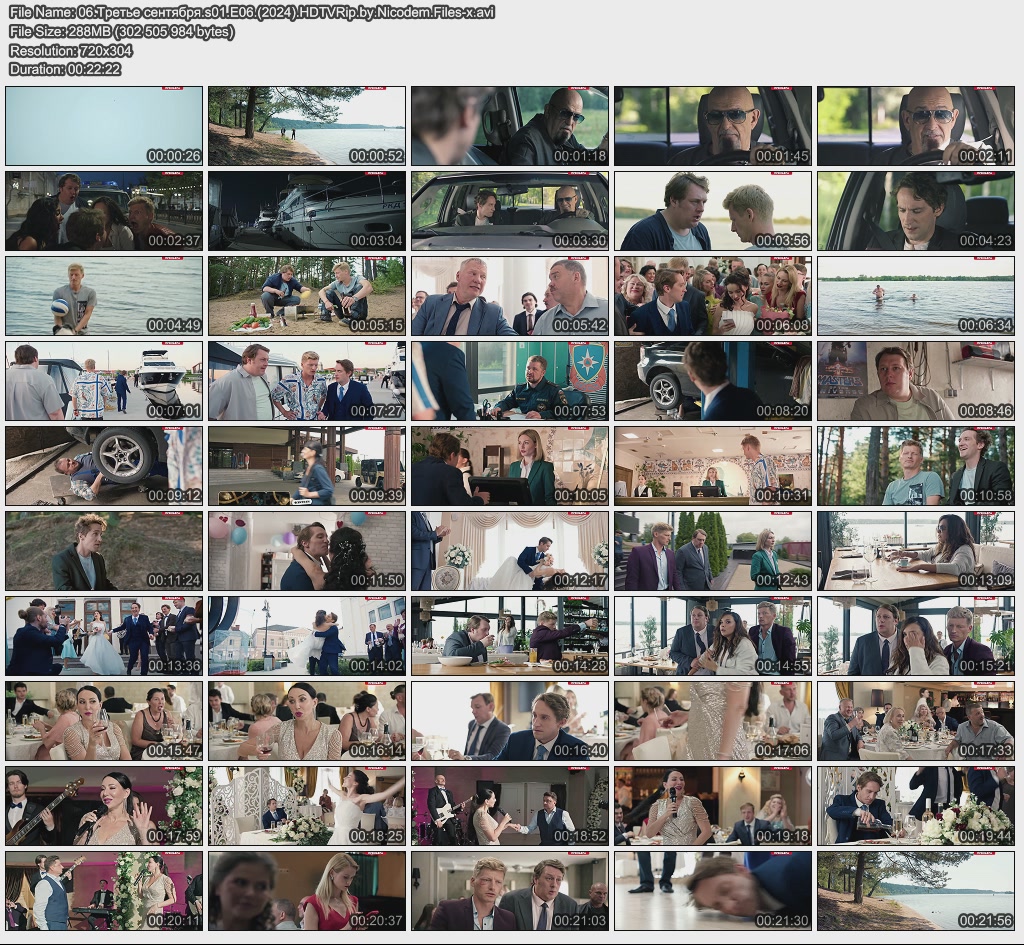
Task: Click the Resolution 720x304 text
Action: point(71,50)
